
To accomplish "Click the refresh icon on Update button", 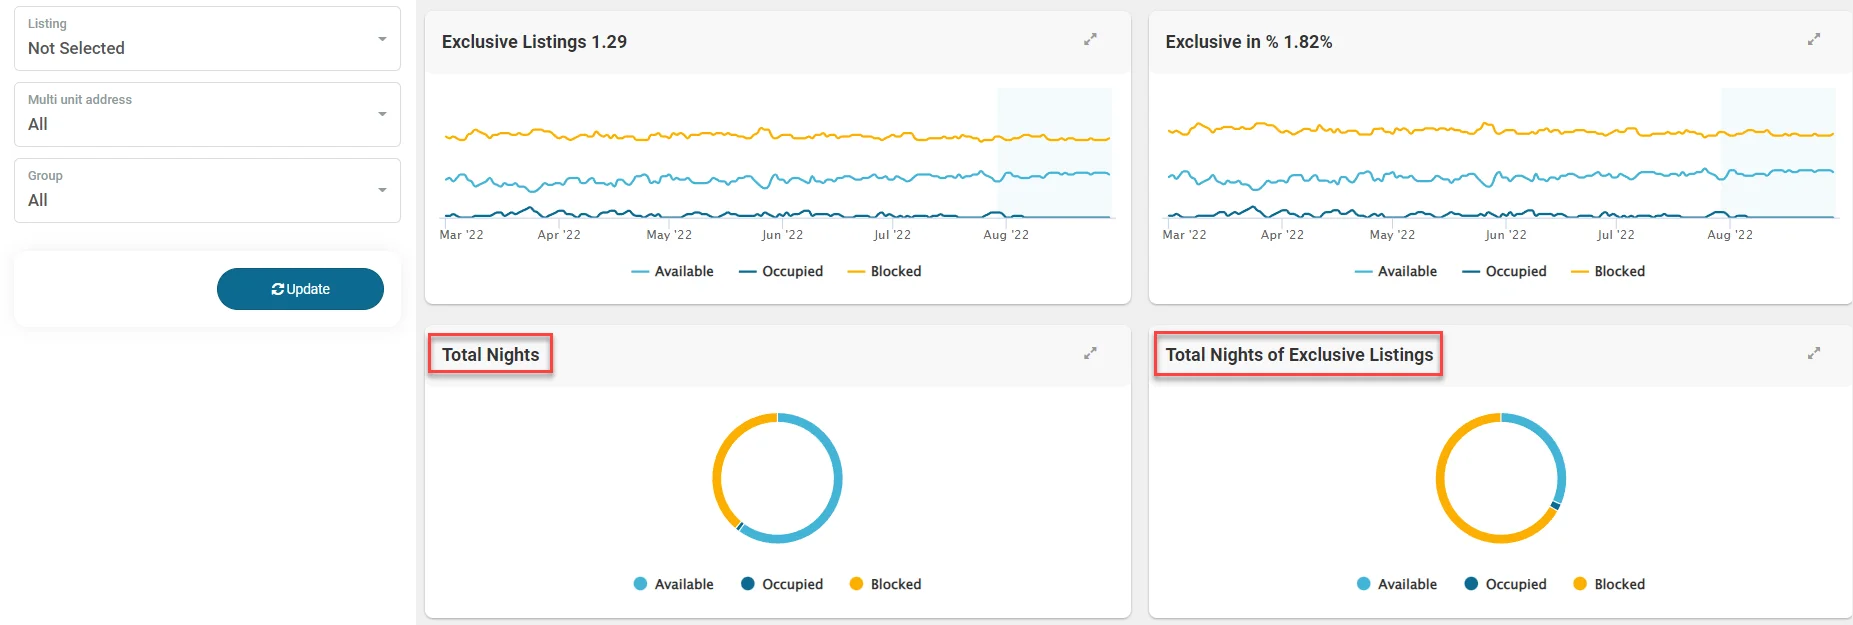I will point(278,289).
